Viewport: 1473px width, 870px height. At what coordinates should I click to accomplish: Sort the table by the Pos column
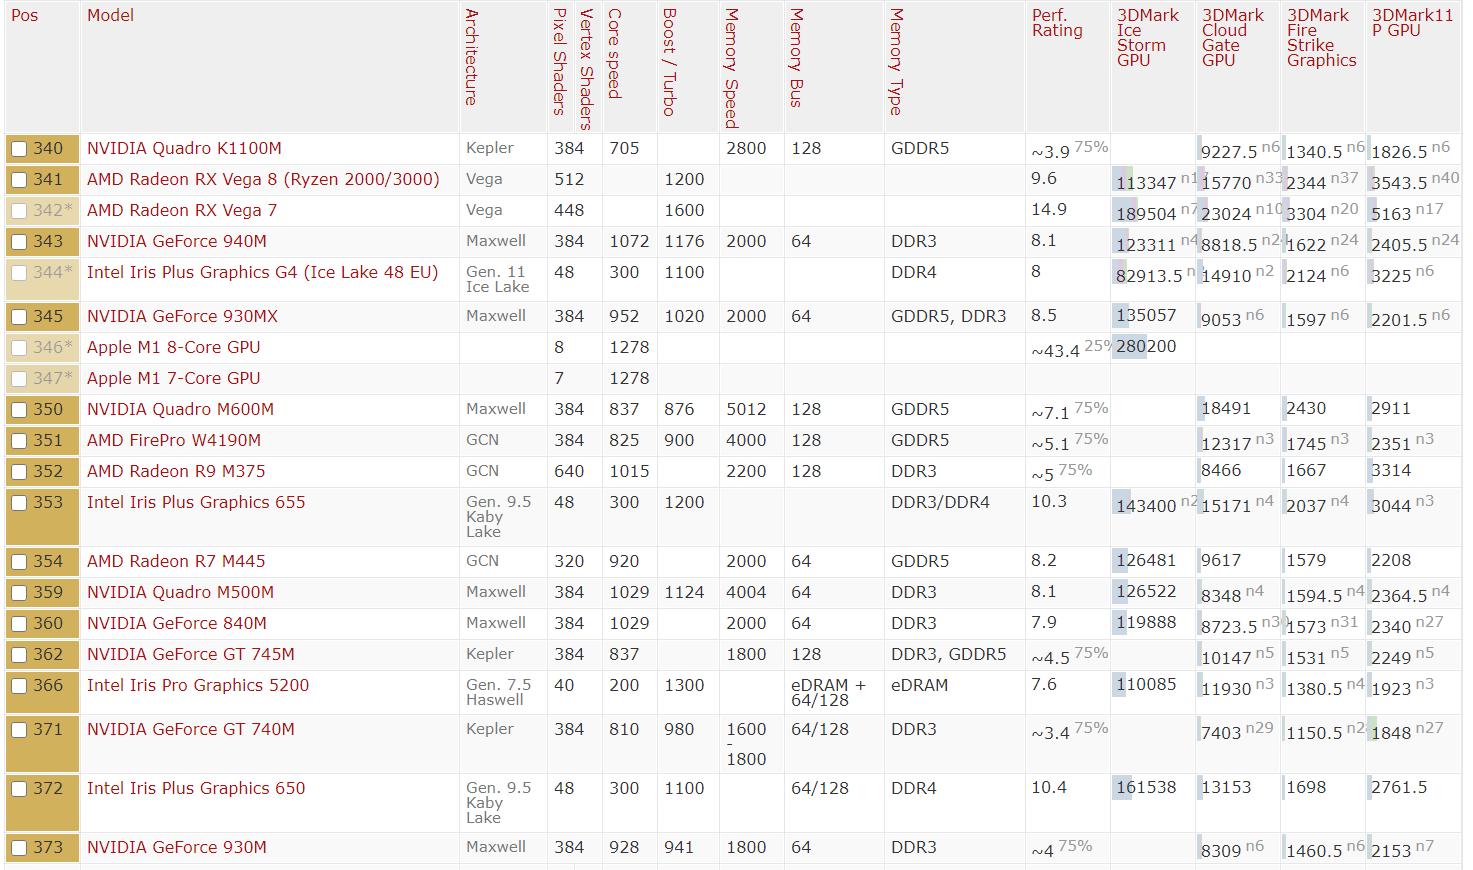click(25, 16)
